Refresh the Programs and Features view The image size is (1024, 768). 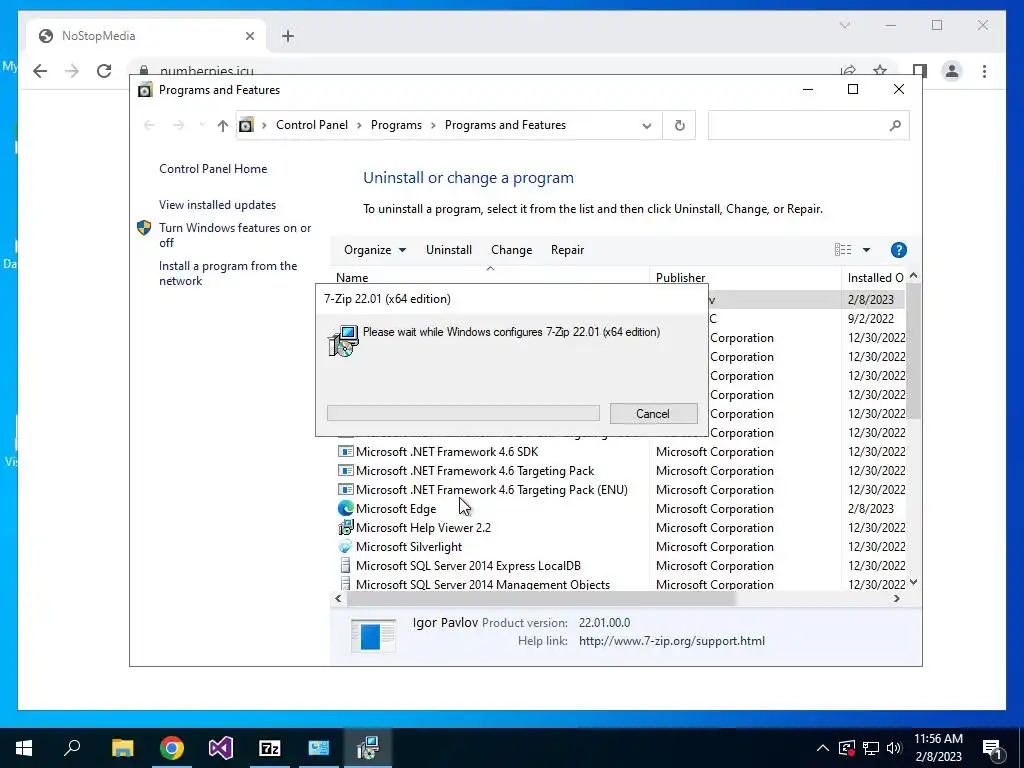[680, 125]
